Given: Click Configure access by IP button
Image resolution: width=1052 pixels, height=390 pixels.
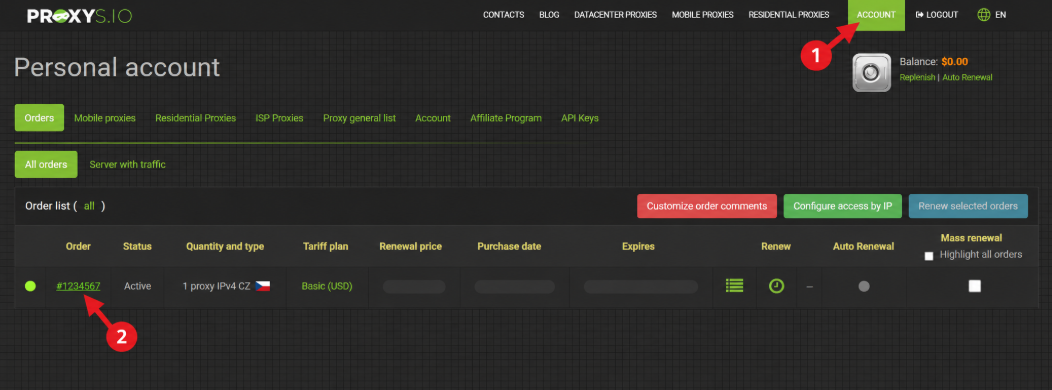Looking at the screenshot, I should [843, 206].
